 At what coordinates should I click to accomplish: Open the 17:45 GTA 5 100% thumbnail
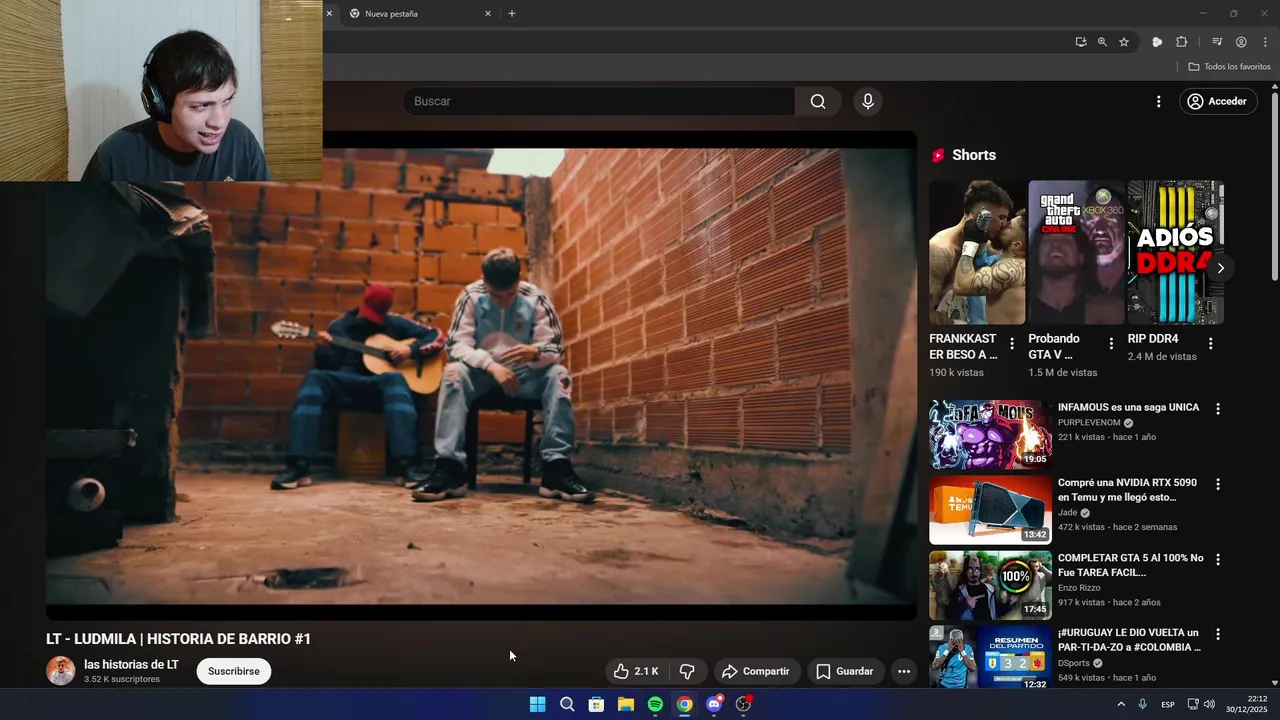pyautogui.click(x=990, y=585)
